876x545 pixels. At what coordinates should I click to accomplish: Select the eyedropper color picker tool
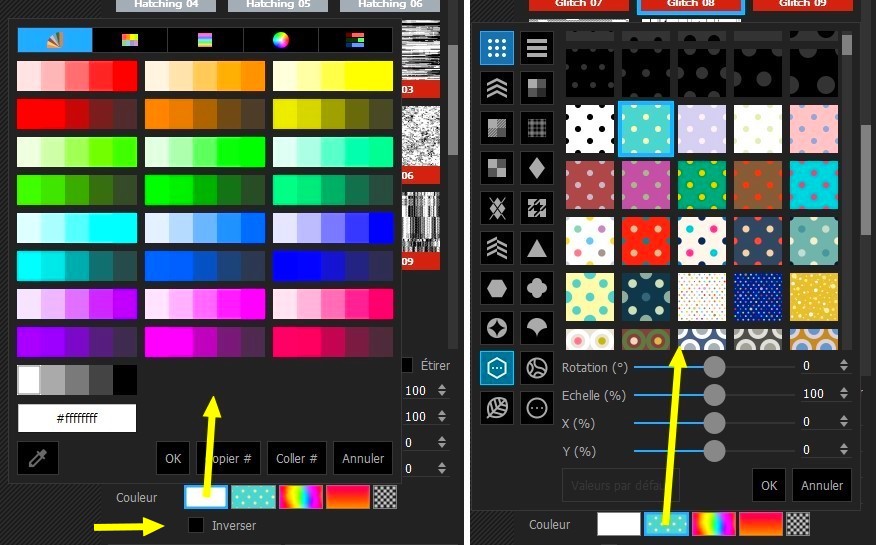[x=37, y=458]
